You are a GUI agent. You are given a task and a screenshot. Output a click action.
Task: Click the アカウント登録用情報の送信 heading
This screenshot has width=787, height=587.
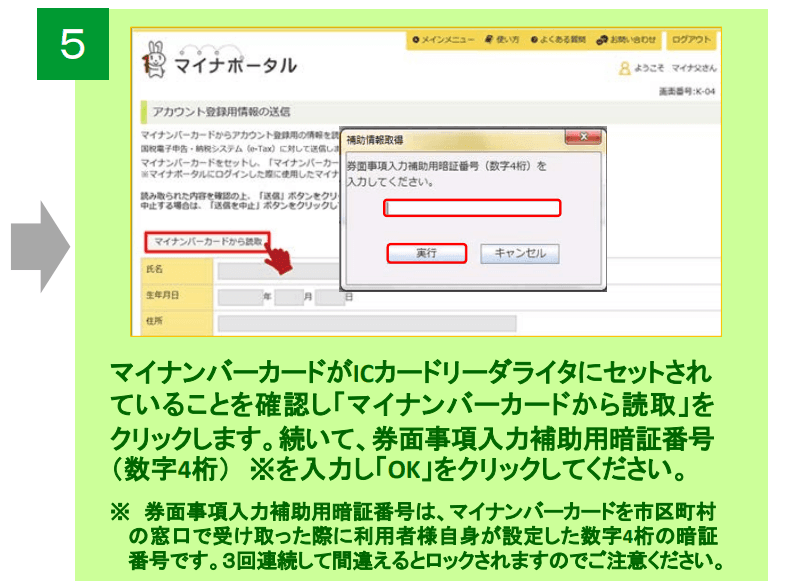(221, 112)
